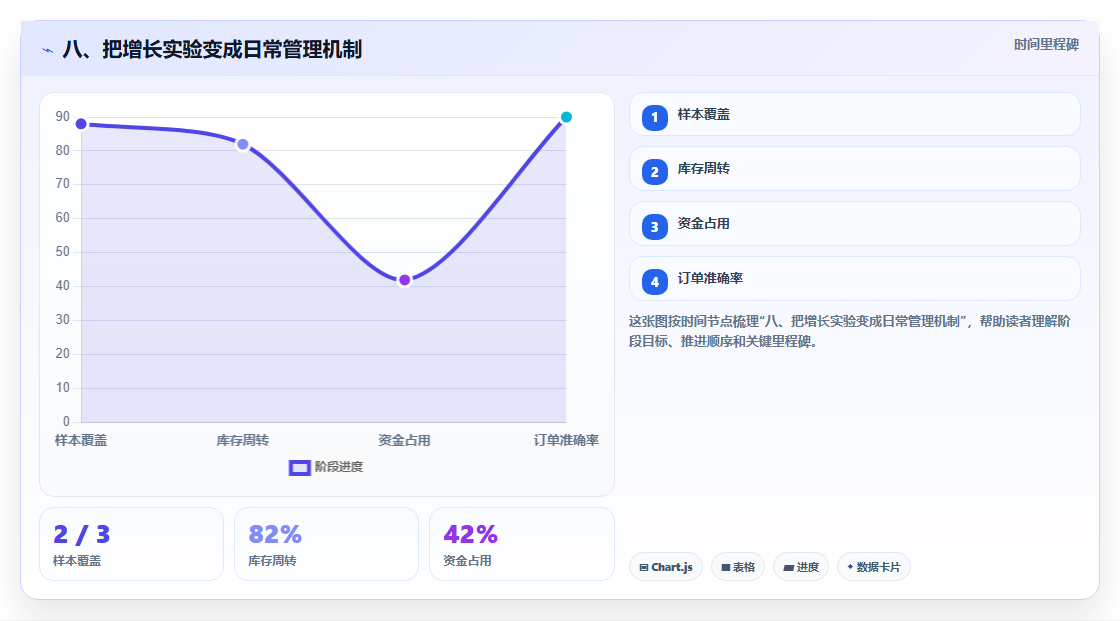Click the y-axis value 0
The image size is (1120, 621).
coord(66,422)
